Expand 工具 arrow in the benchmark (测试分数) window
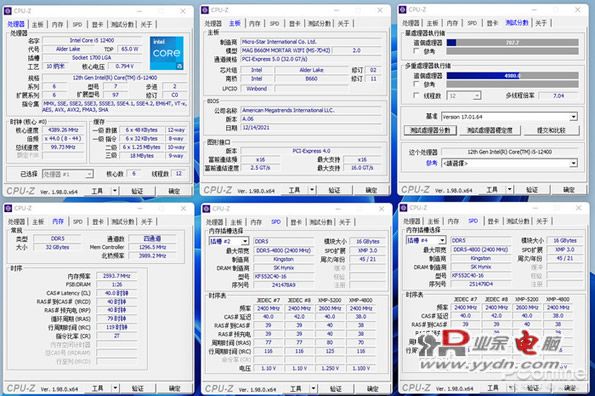The height and width of the screenshot is (396, 595). pyautogui.click(x=510, y=189)
